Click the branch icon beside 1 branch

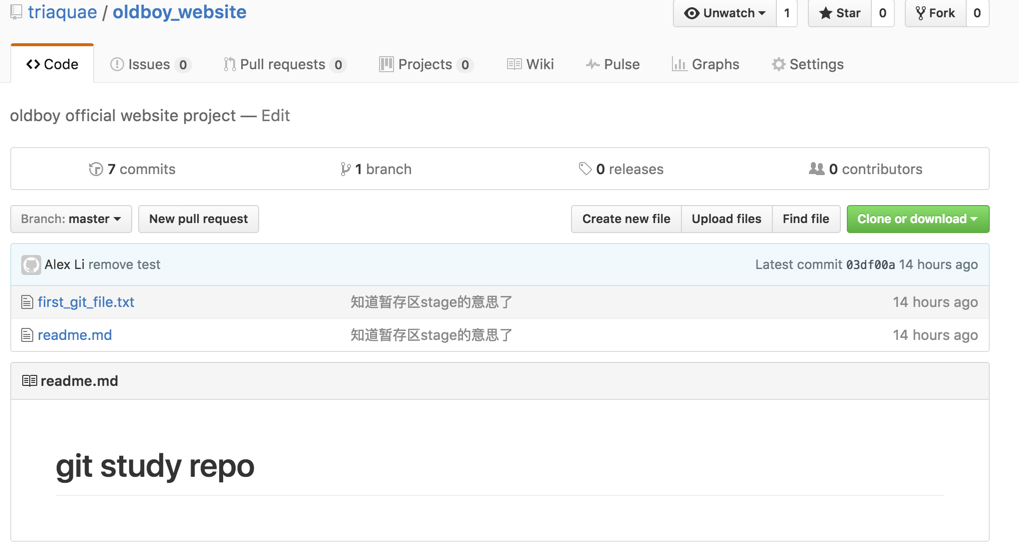point(345,169)
